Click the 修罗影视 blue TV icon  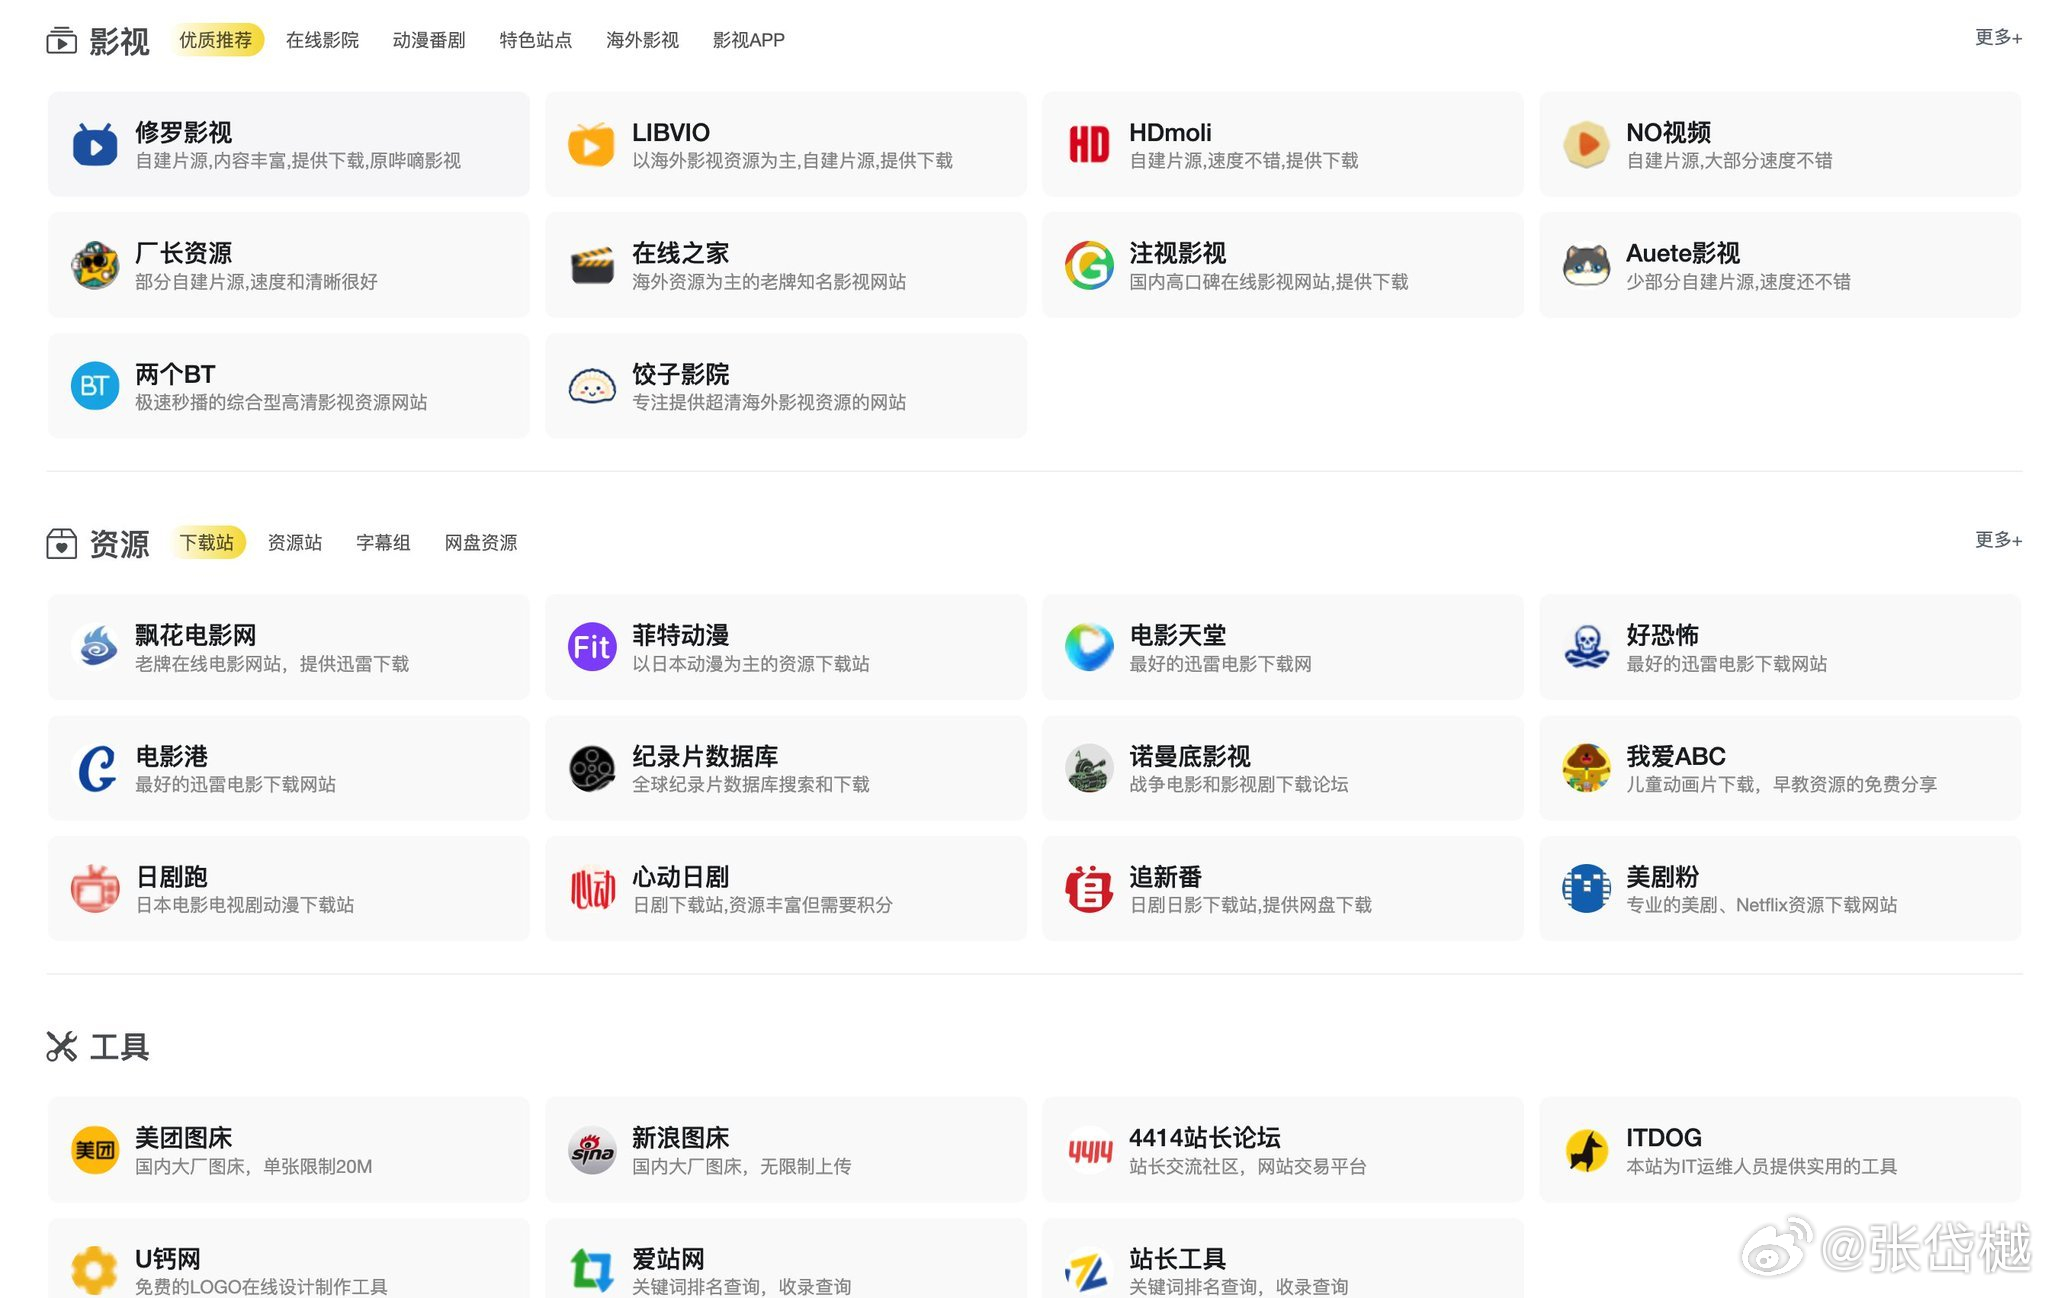pos(95,145)
